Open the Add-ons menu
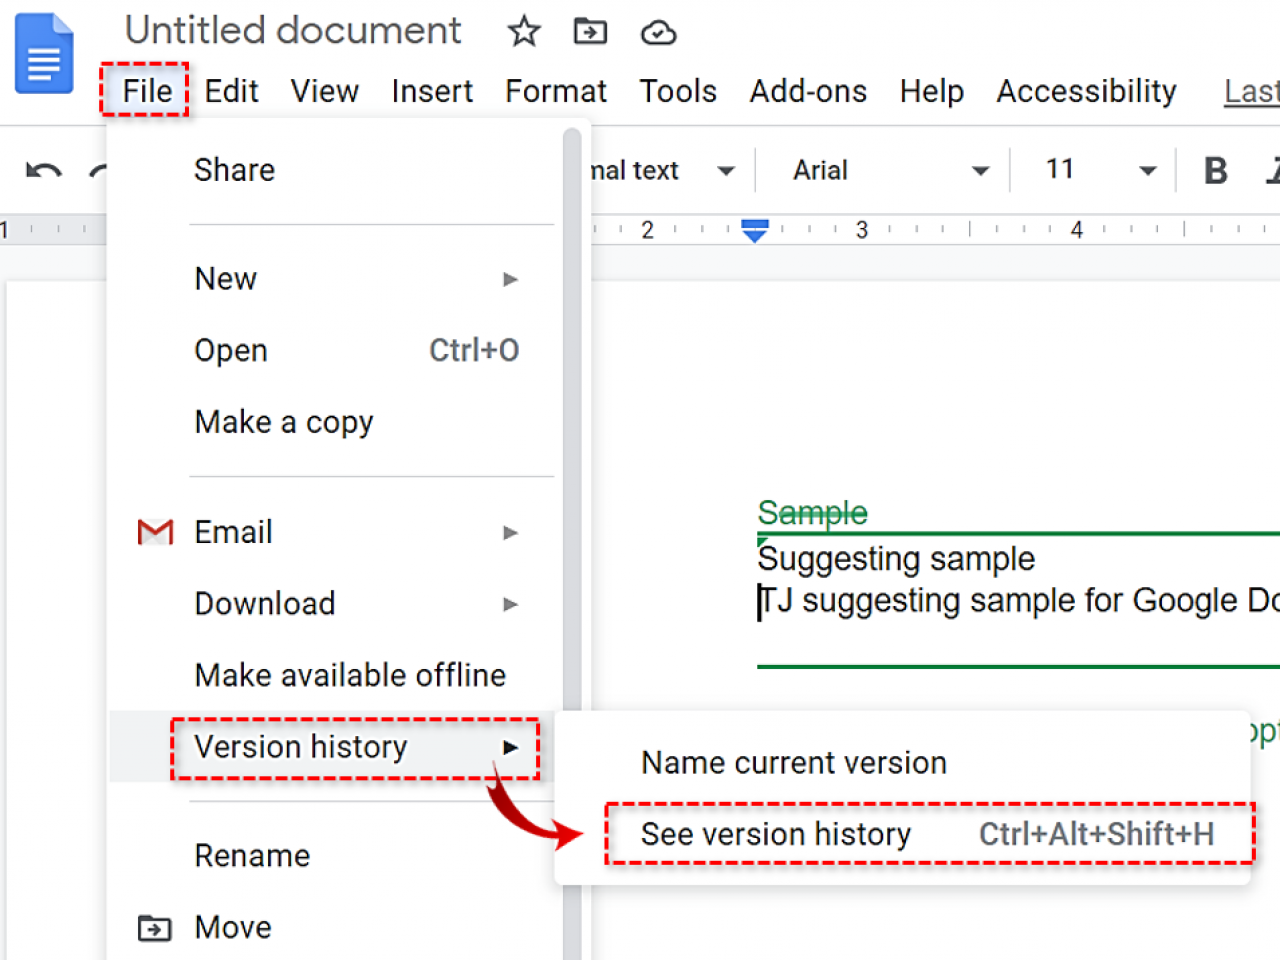Viewport: 1280px width, 960px height. coord(807,91)
